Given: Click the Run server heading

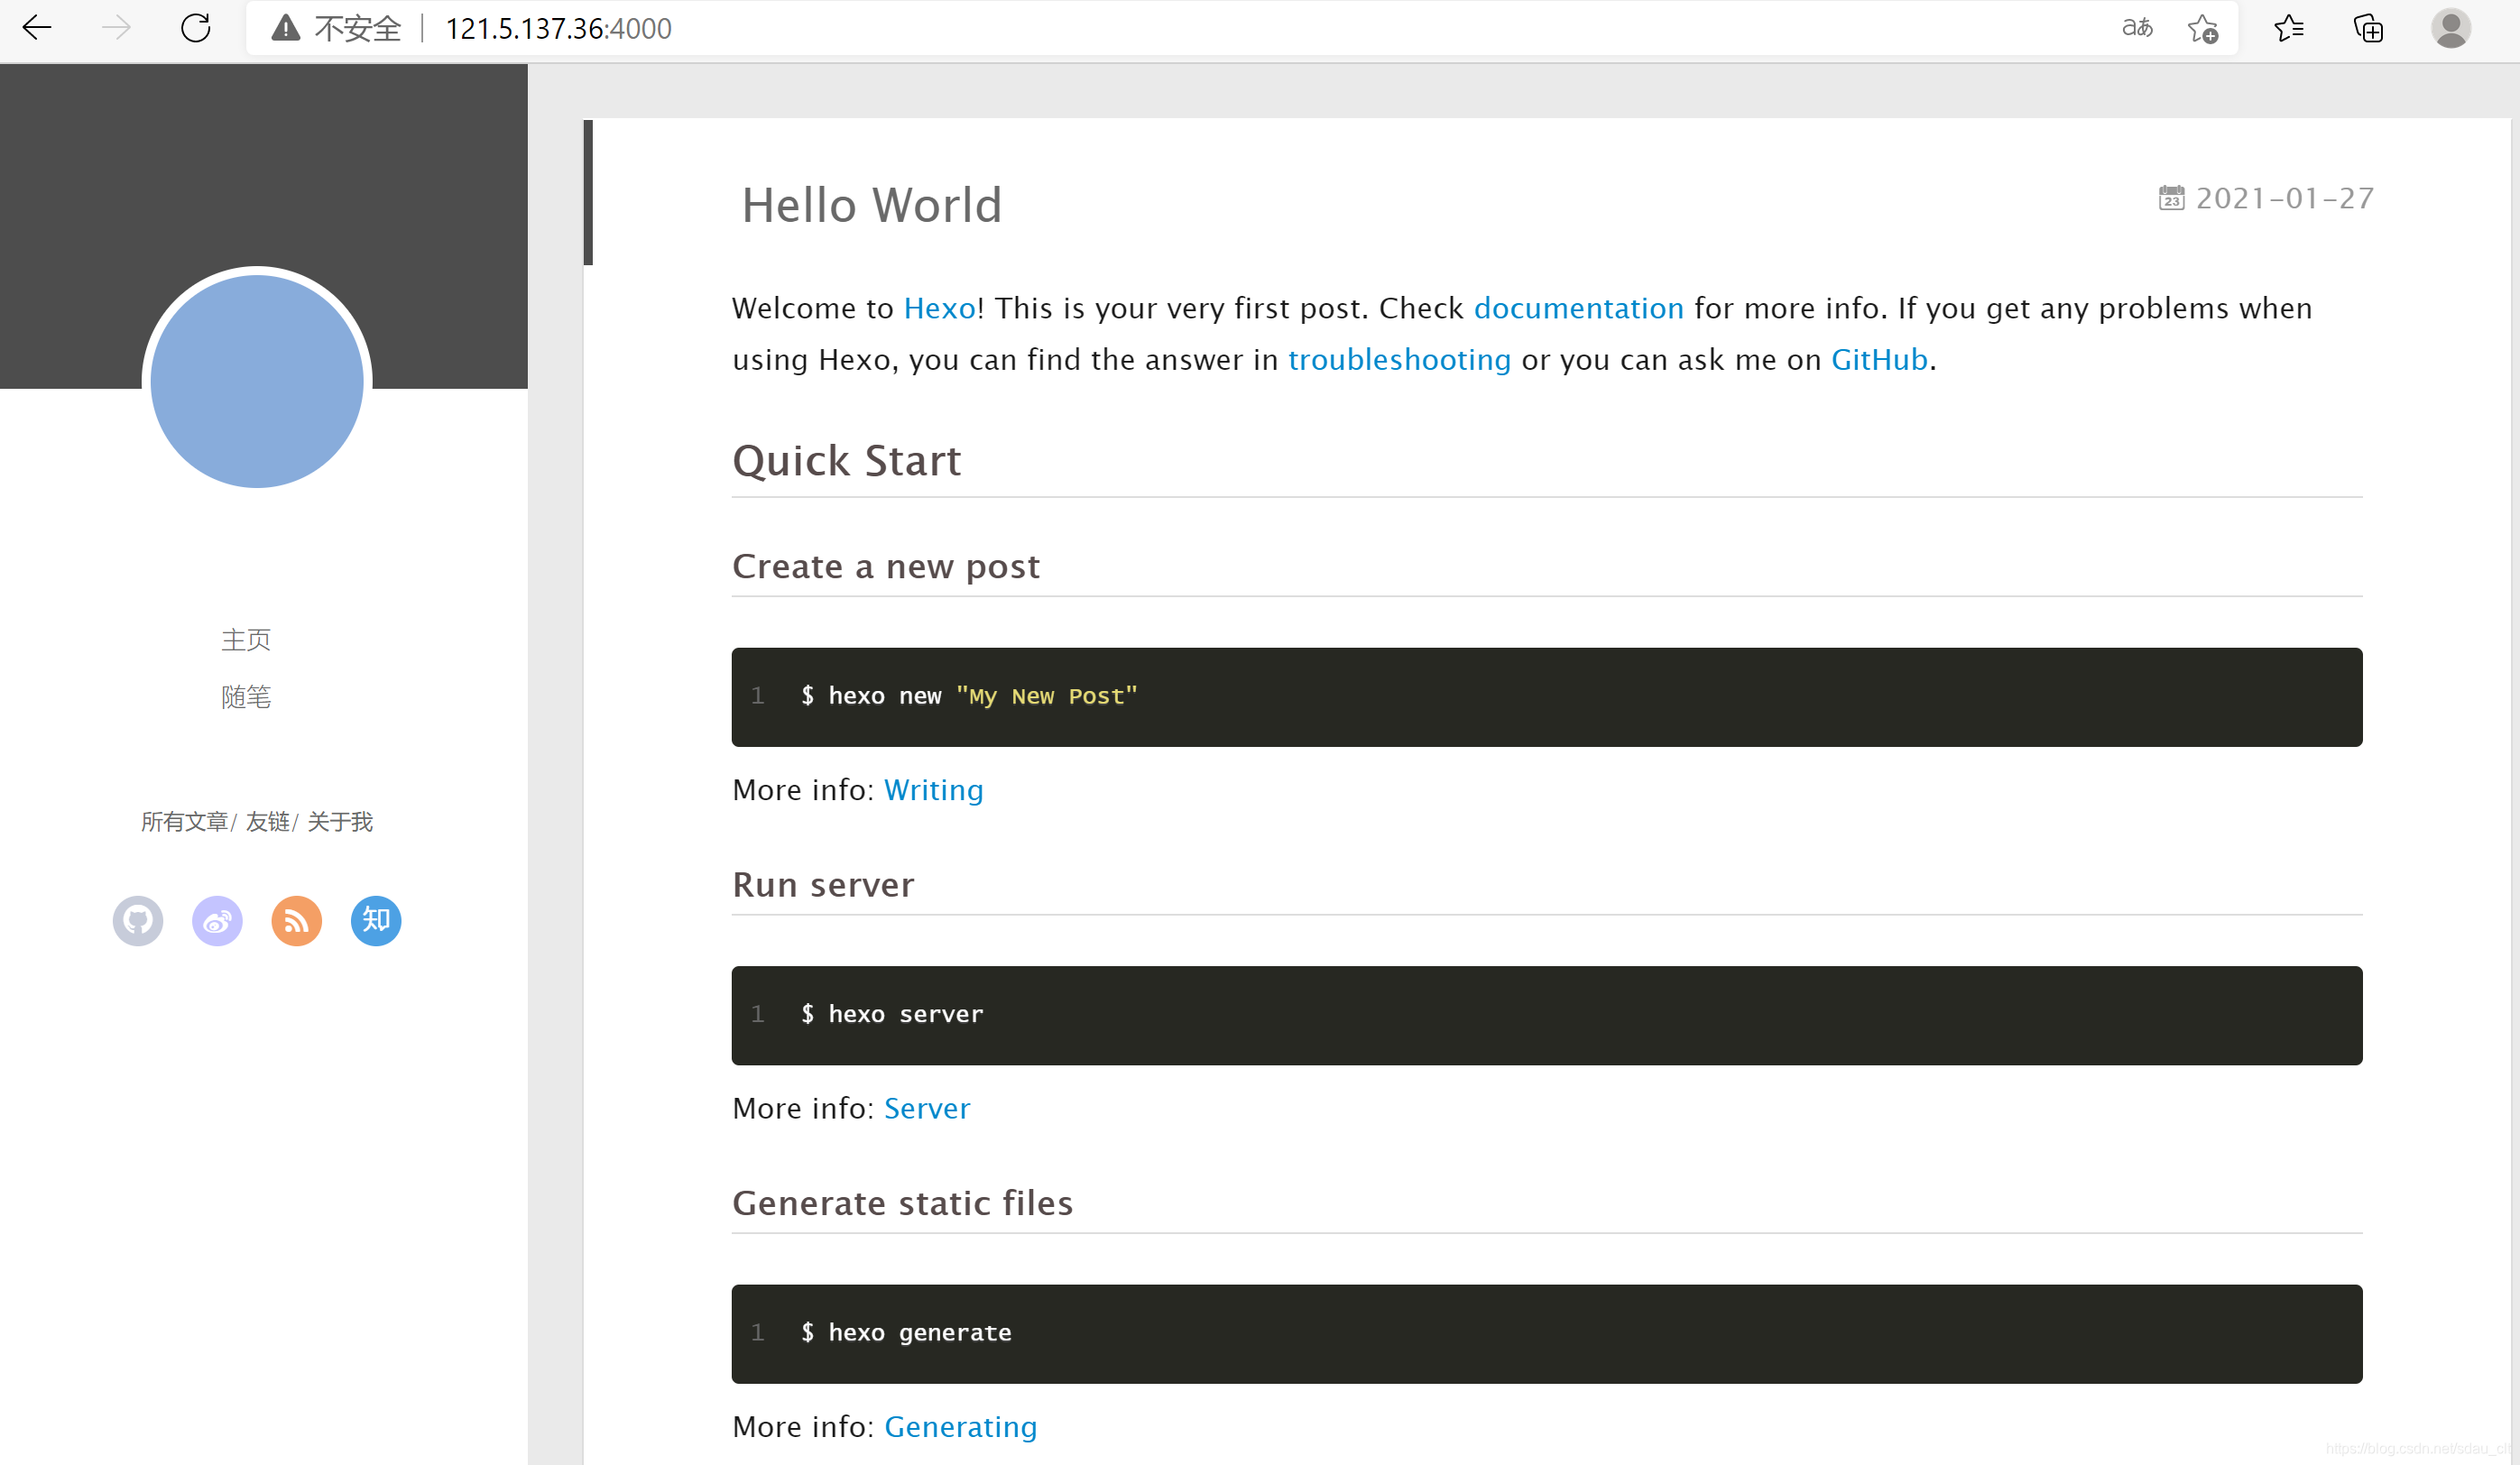Looking at the screenshot, I should point(823,885).
